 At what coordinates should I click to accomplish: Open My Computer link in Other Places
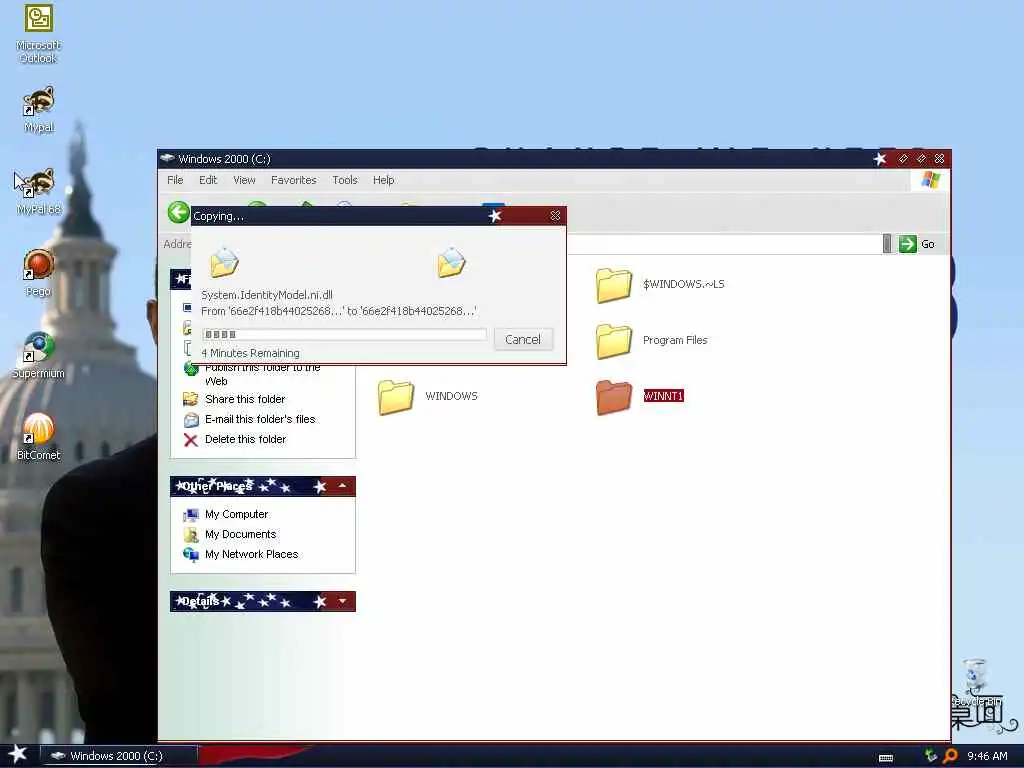click(236, 515)
